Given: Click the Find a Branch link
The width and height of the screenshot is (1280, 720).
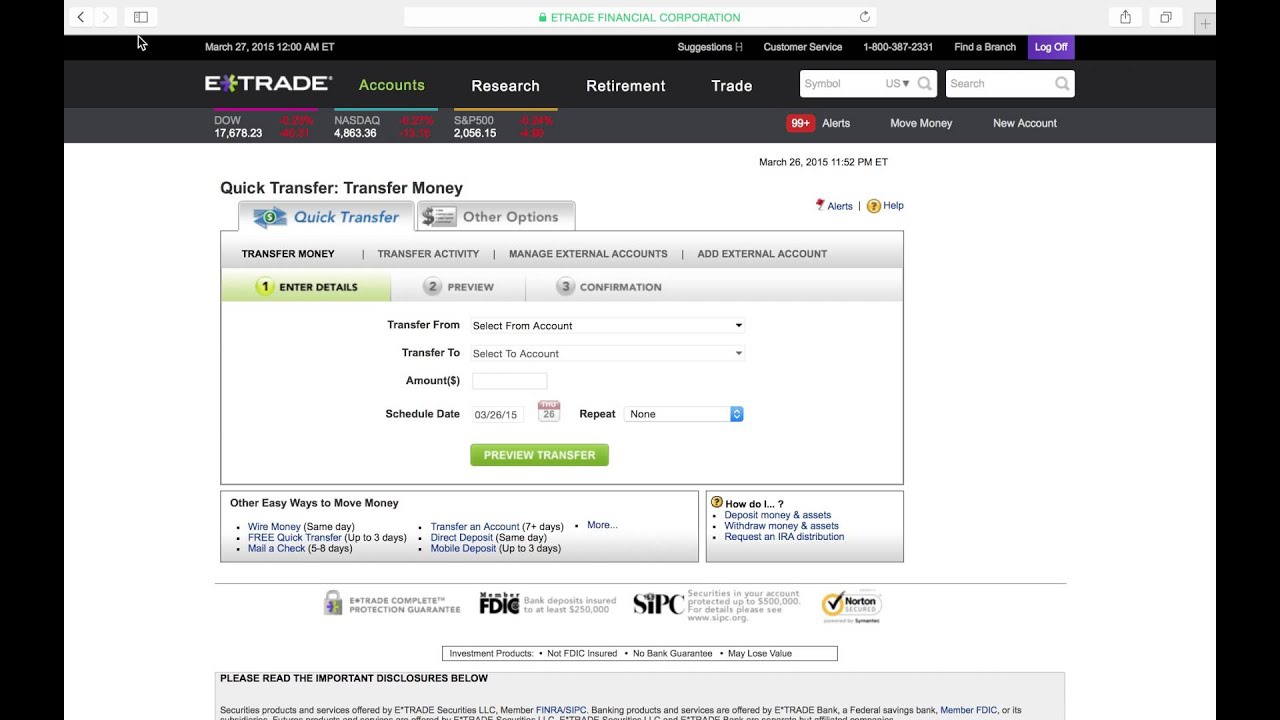Looking at the screenshot, I should click(985, 47).
